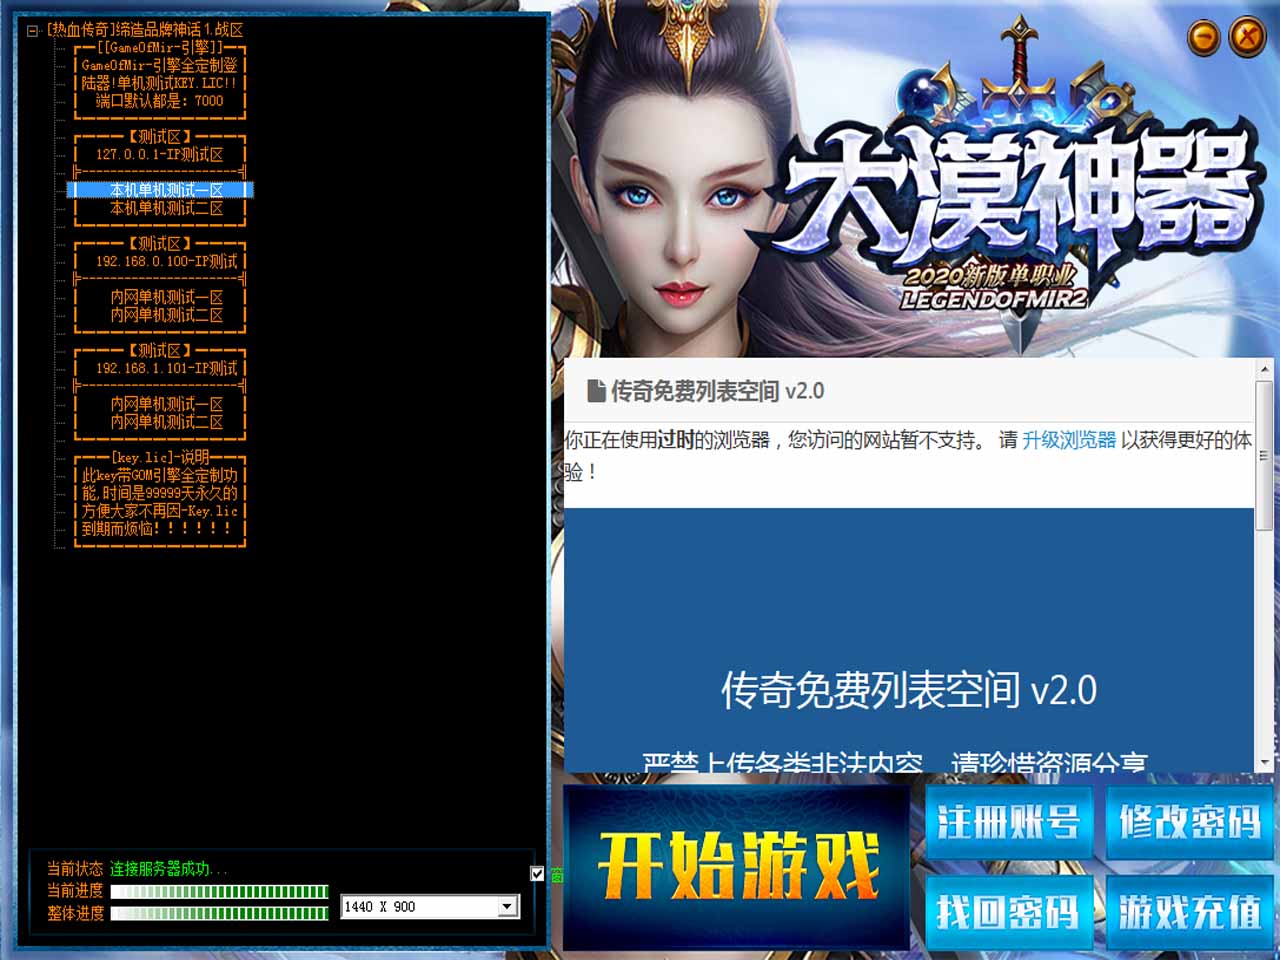
Task: Click the 当前进度 progress bar
Action: point(219,891)
